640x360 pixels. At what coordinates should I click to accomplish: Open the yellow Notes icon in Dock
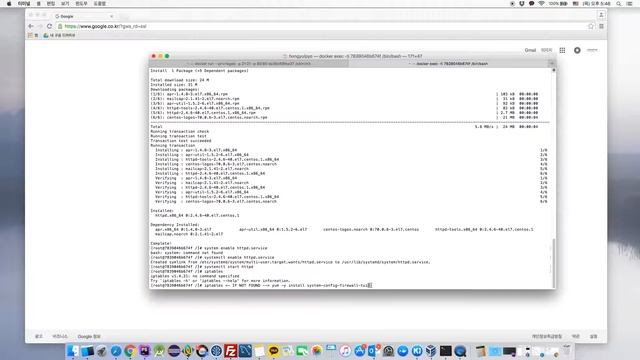click(260, 351)
